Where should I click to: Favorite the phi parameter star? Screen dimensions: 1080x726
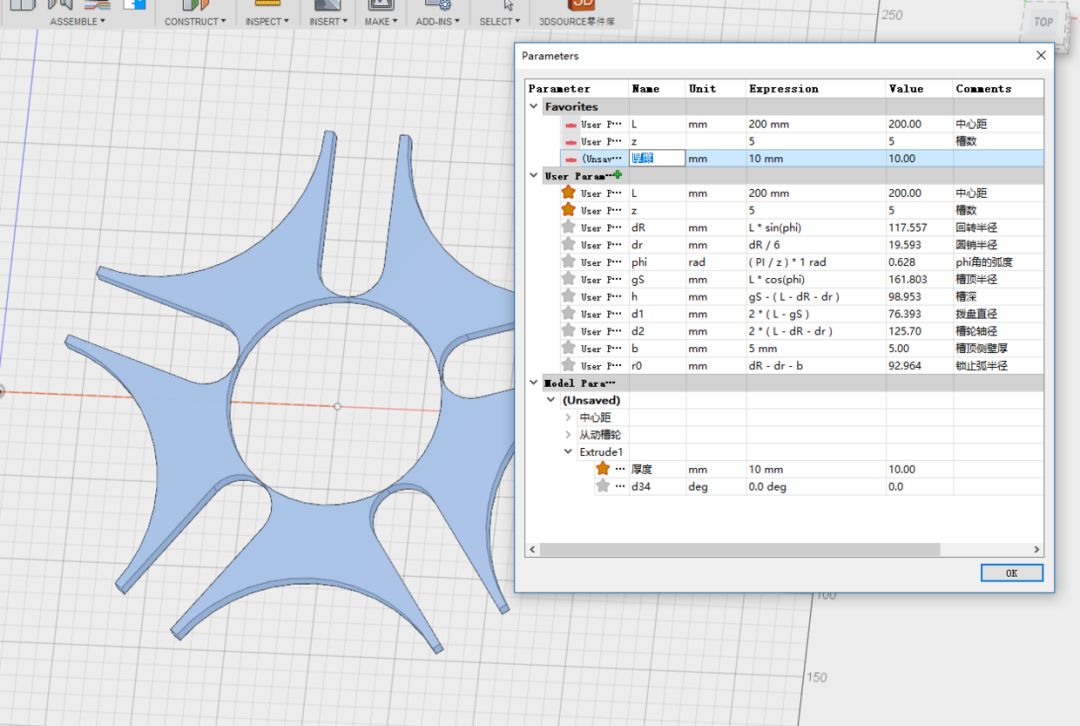coord(568,262)
